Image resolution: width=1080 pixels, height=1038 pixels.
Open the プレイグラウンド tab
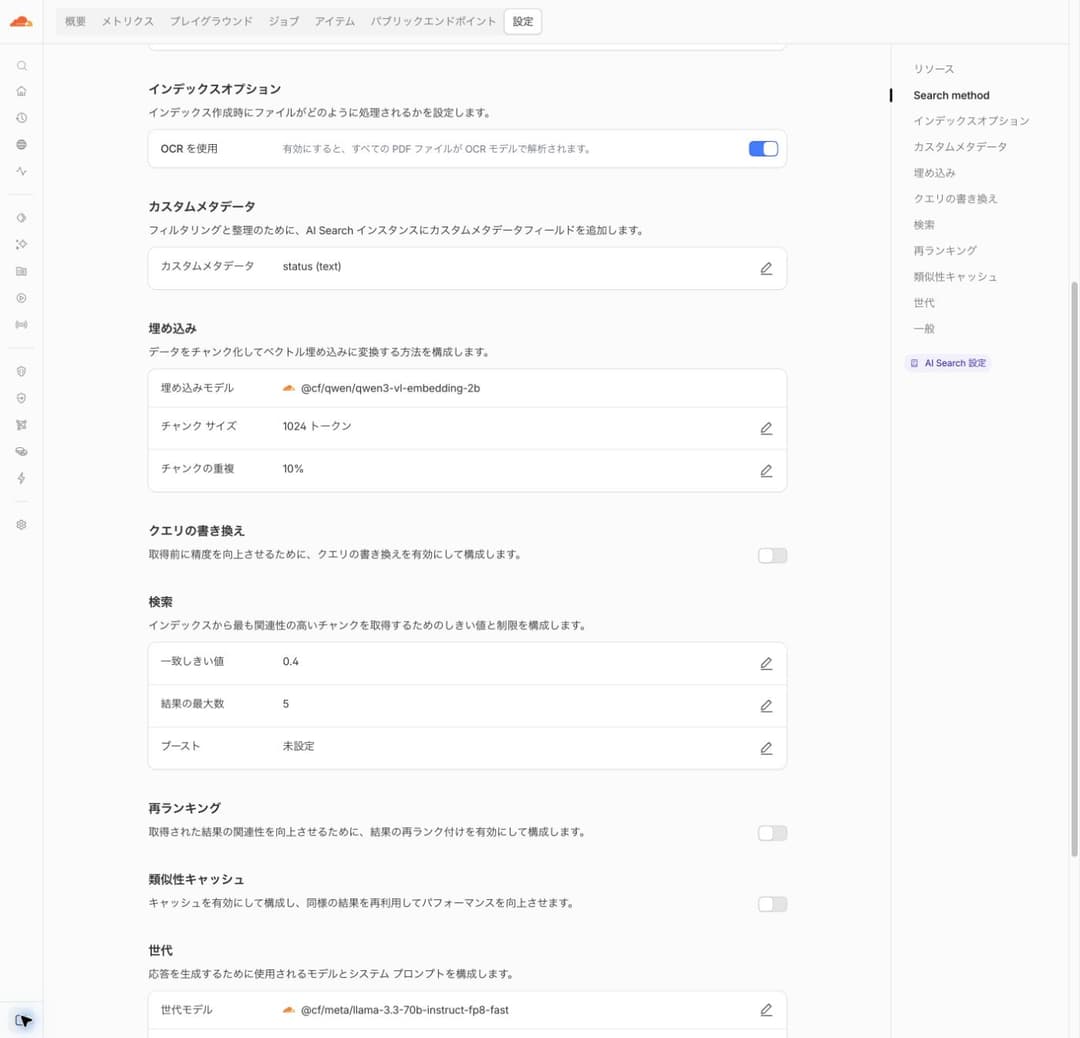(x=211, y=21)
